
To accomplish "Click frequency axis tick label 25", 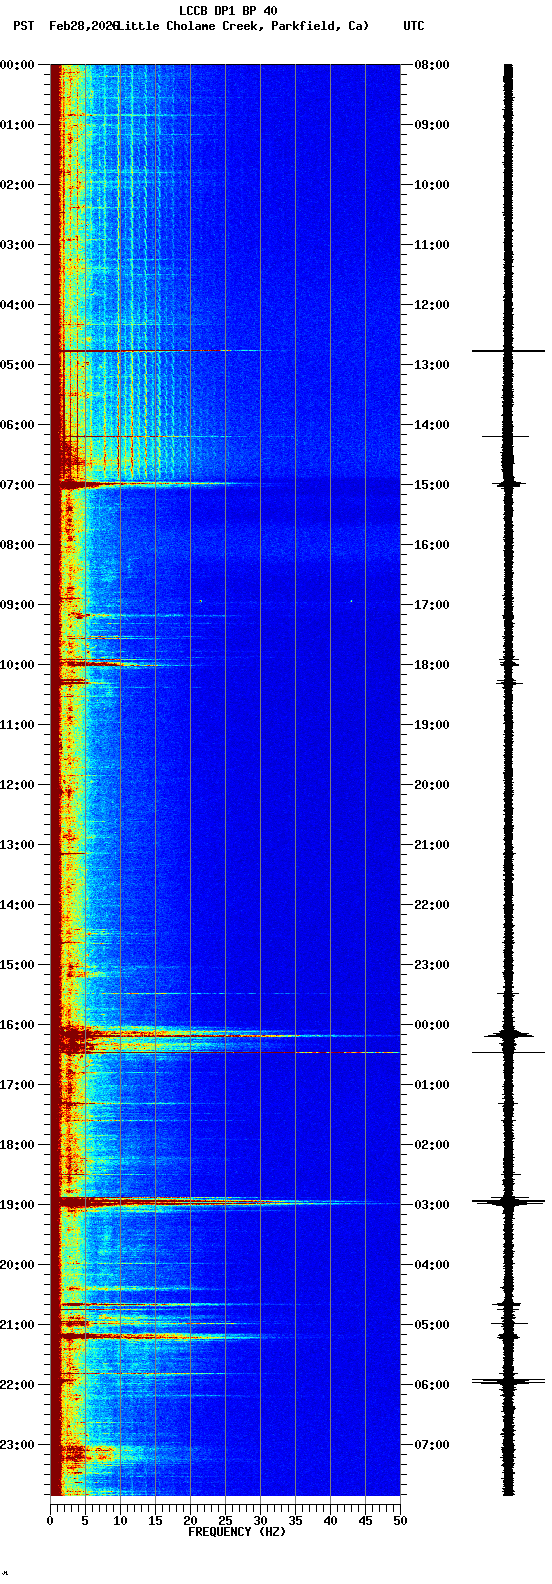I will (x=225, y=1521).
